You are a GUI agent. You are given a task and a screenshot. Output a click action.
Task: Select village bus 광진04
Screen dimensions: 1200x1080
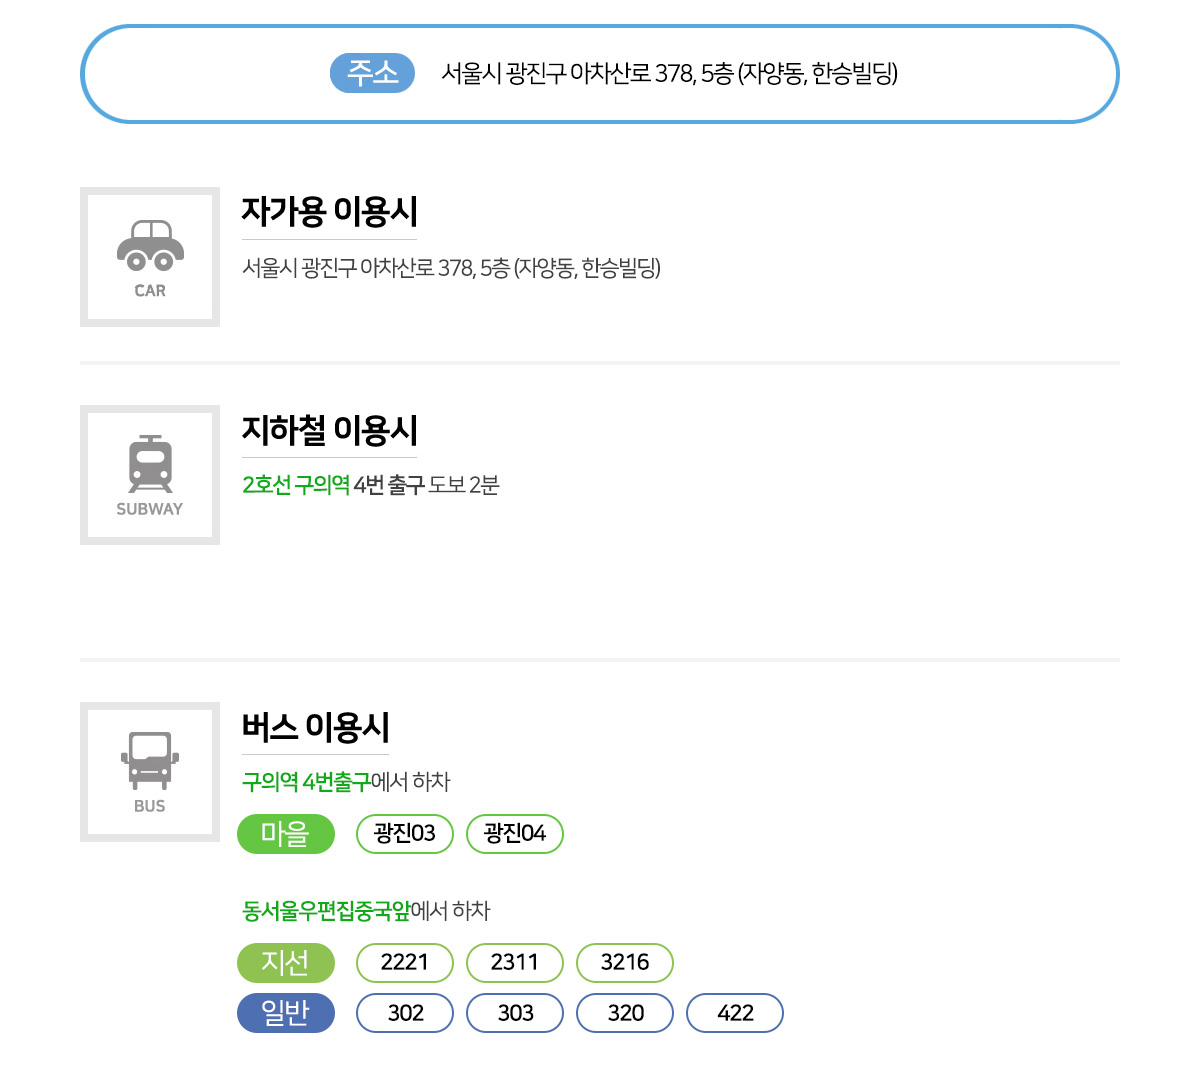515,834
